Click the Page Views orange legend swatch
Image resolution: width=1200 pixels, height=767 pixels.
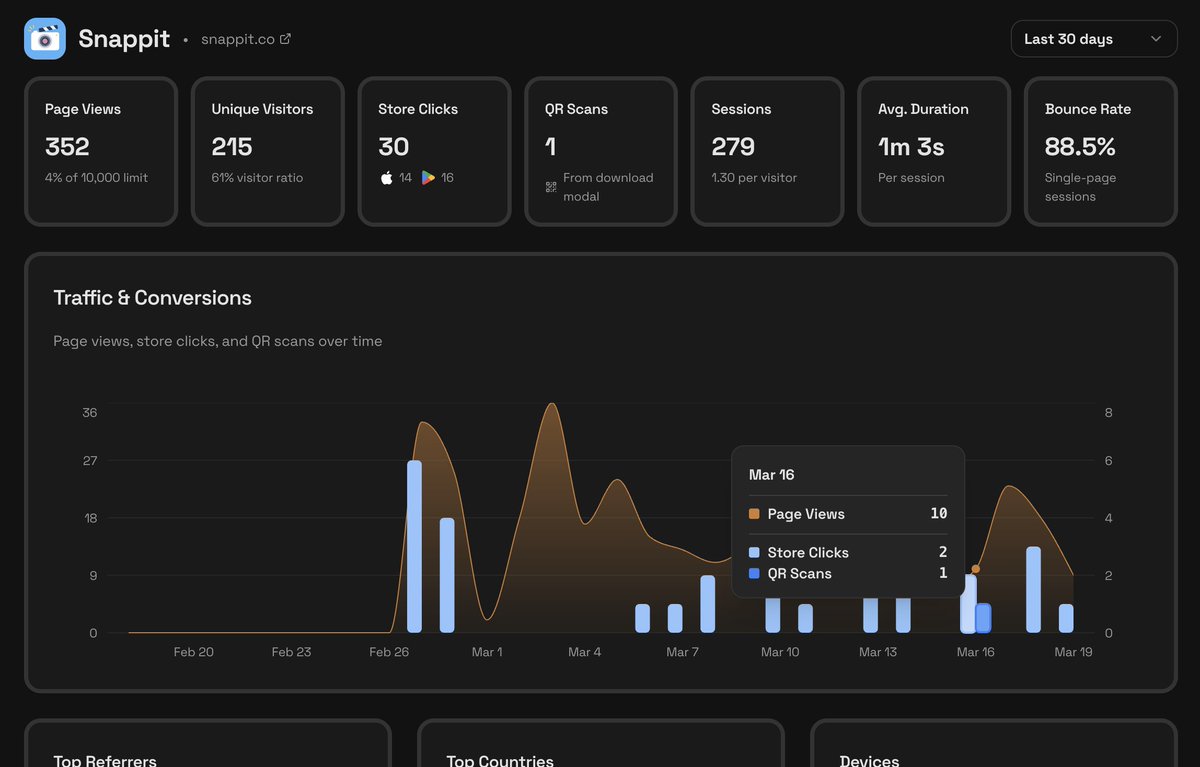click(754, 514)
